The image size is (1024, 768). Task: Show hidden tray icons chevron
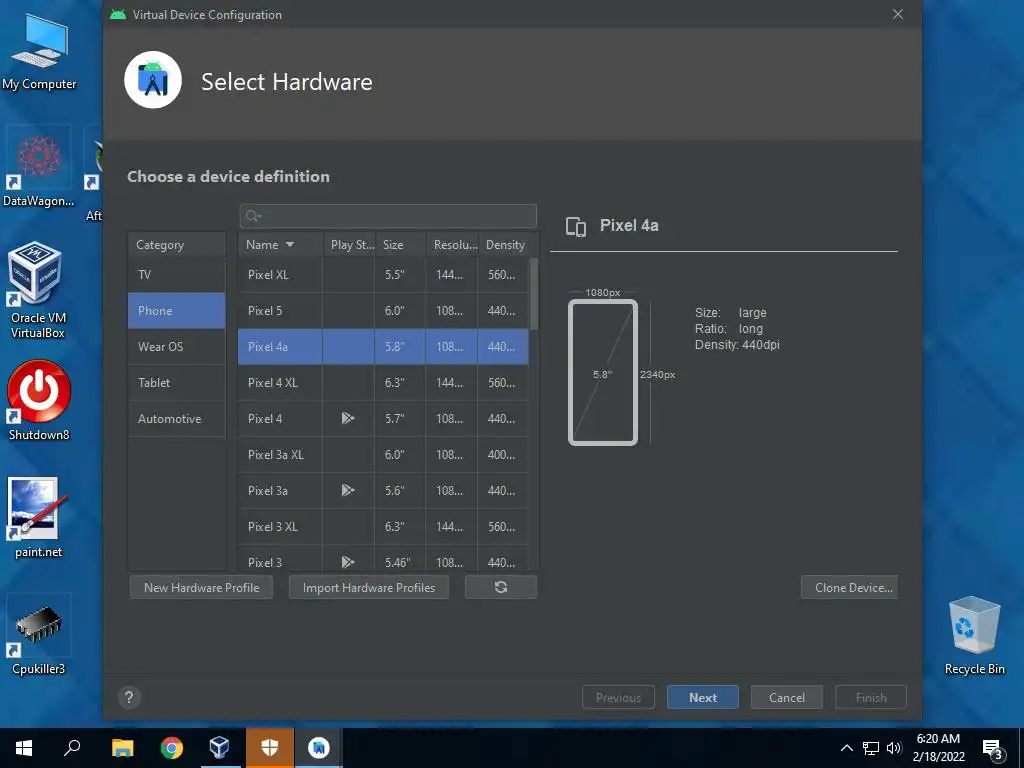pyautogui.click(x=846, y=748)
